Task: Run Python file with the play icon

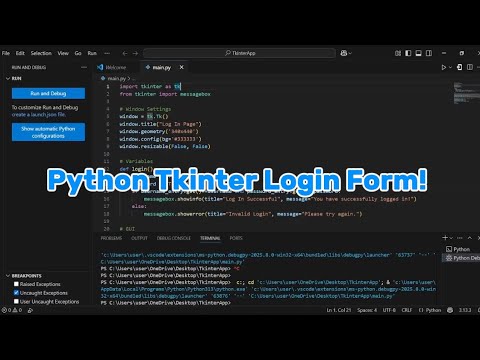Action: [x=444, y=67]
